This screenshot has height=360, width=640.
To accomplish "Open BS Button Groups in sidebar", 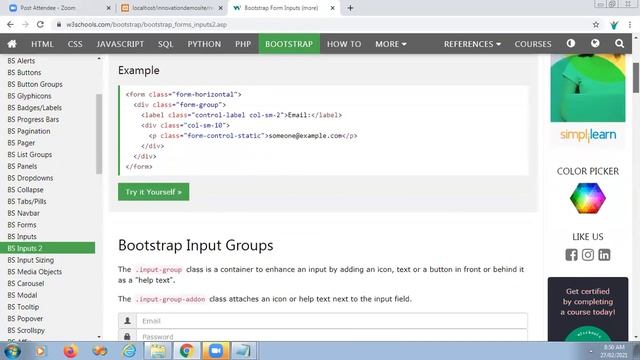I will (x=35, y=84).
